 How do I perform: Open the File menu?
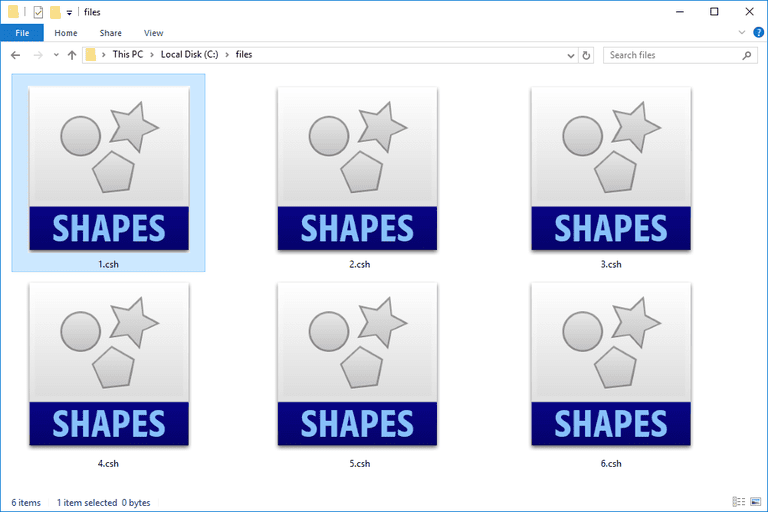click(x=22, y=33)
